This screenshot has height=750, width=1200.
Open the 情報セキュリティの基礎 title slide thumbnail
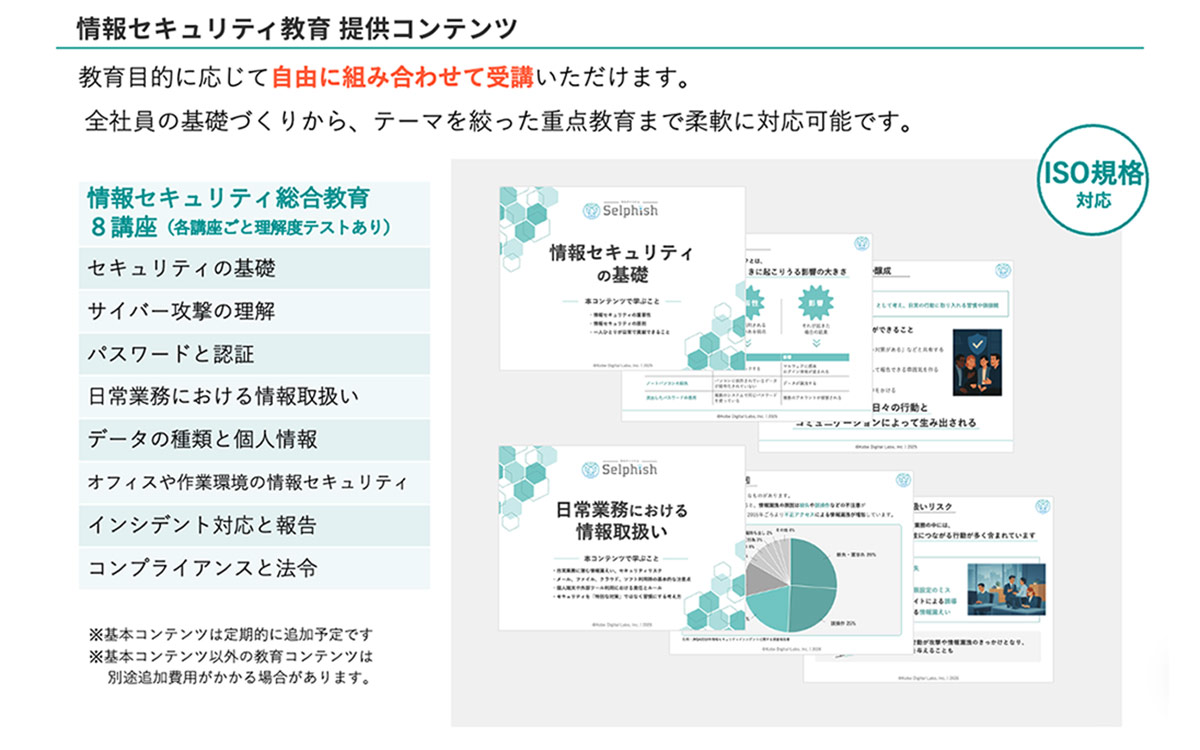tap(622, 279)
